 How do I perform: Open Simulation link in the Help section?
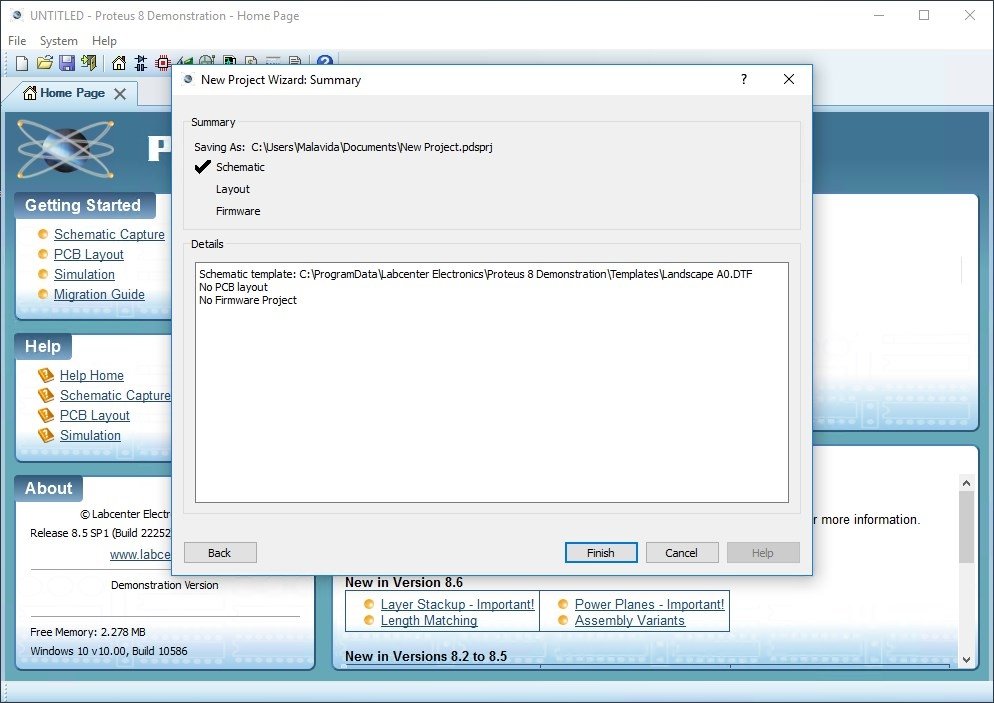[90, 435]
